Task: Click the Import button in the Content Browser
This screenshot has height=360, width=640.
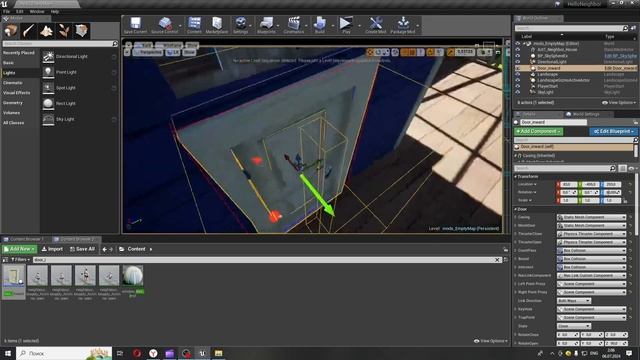Action: [x=52, y=249]
